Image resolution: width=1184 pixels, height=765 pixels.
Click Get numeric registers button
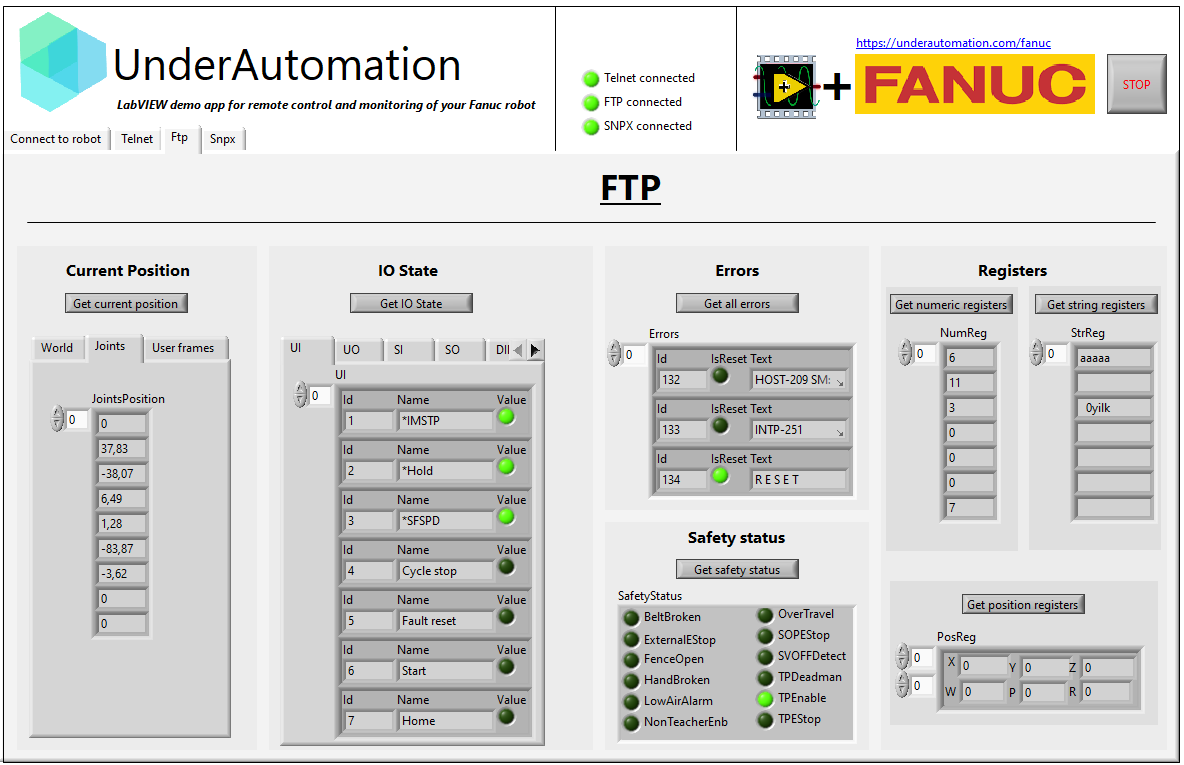point(951,304)
